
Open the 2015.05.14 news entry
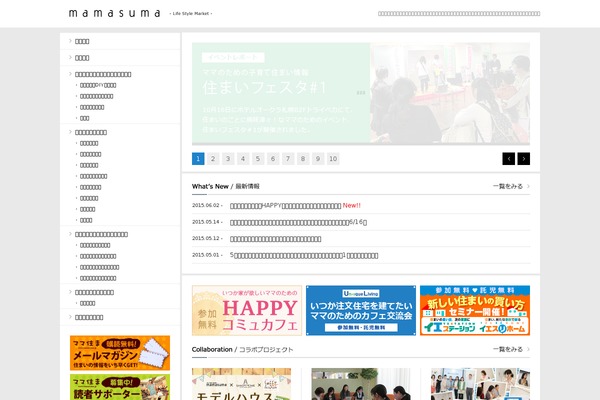(298, 222)
